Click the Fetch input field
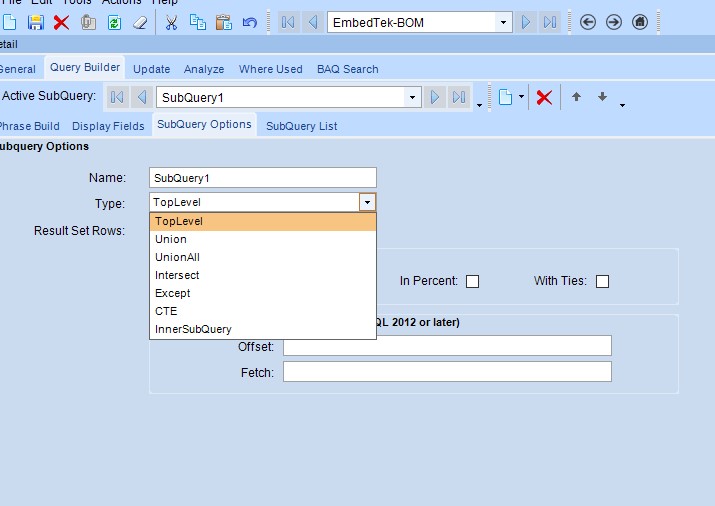This screenshot has height=506, width=715. click(447, 372)
